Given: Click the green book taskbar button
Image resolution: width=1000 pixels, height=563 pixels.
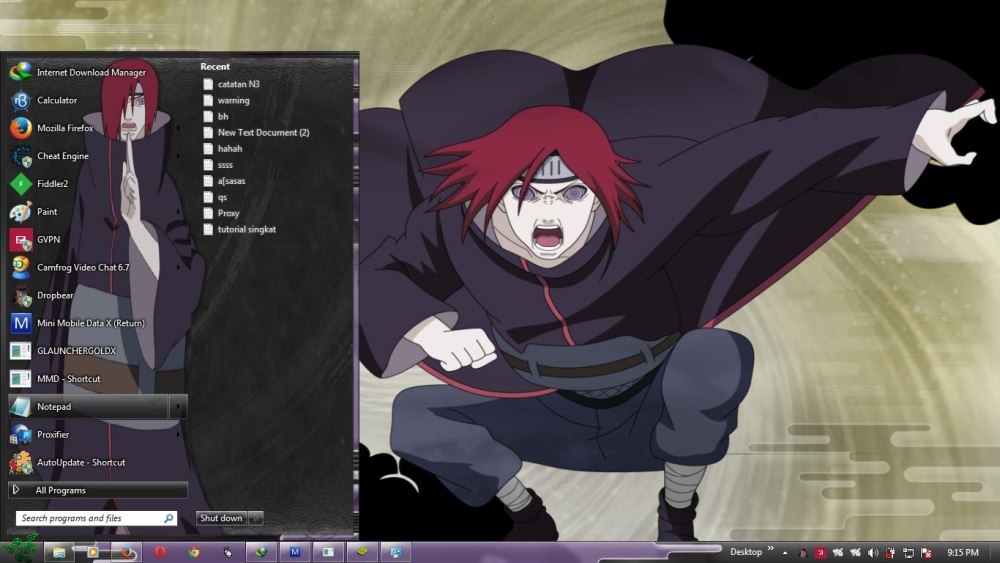Looking at the screenshot, I should click(x=362, y=552).
